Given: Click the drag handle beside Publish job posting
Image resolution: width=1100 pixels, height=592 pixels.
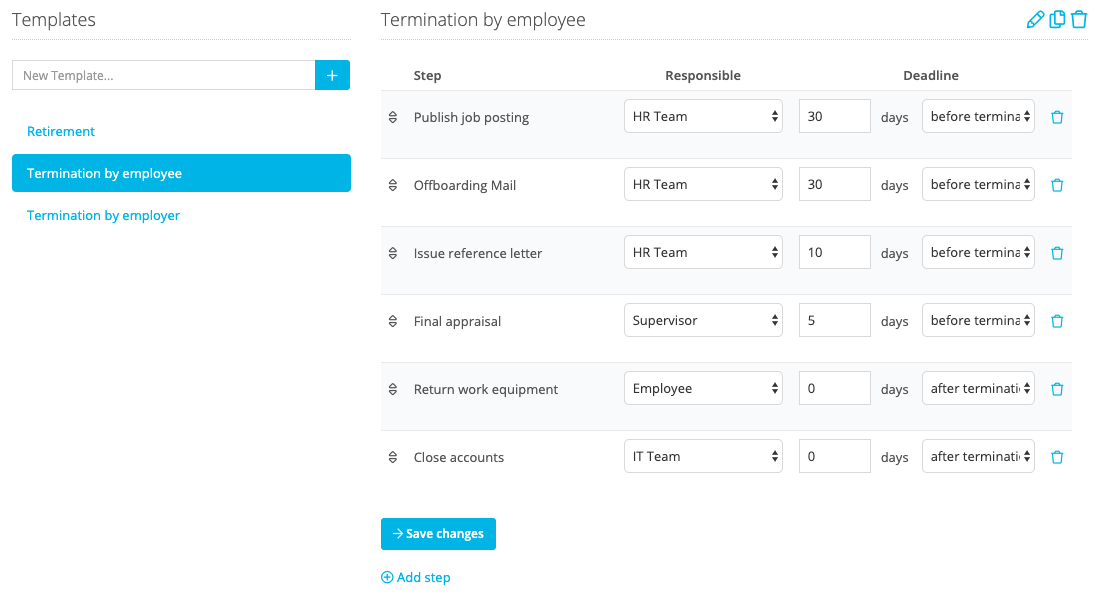Looking at the screenshot, I should tap(392, 116).
